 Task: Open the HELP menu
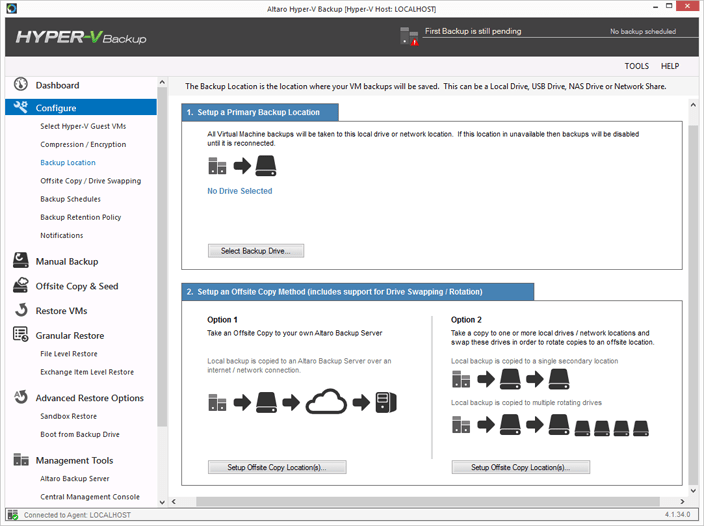(670, 66)
